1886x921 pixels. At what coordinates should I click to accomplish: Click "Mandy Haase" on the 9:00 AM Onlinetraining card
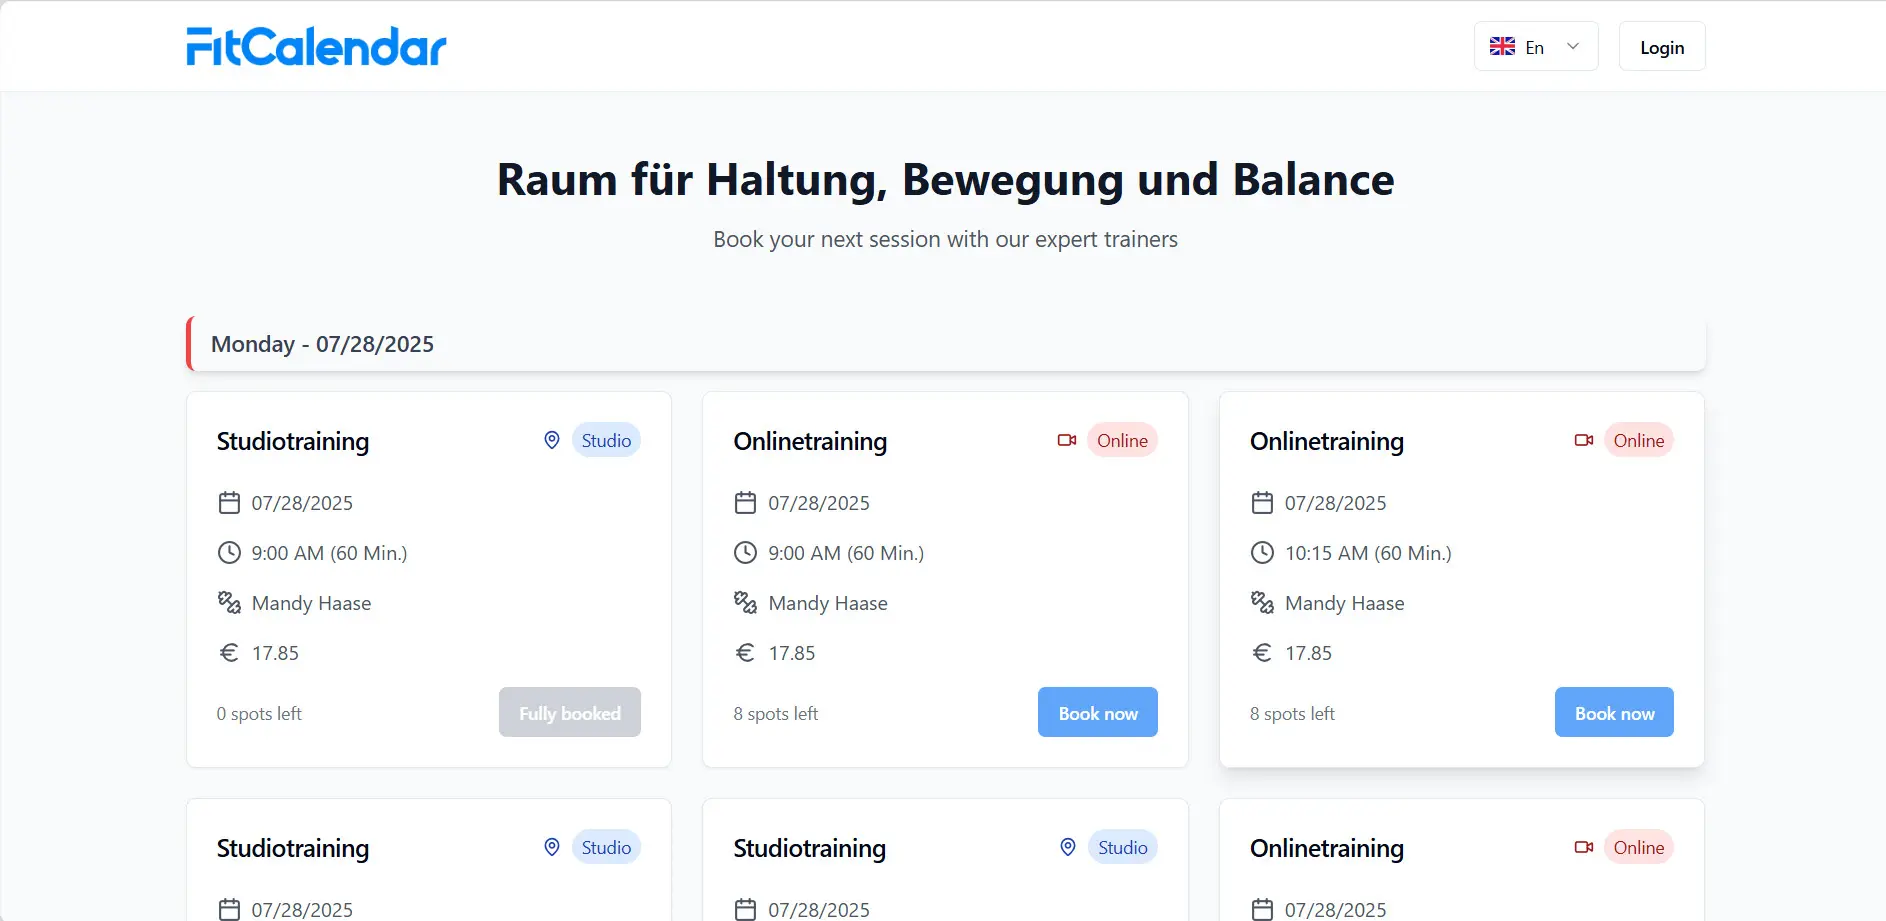(828, 603)
